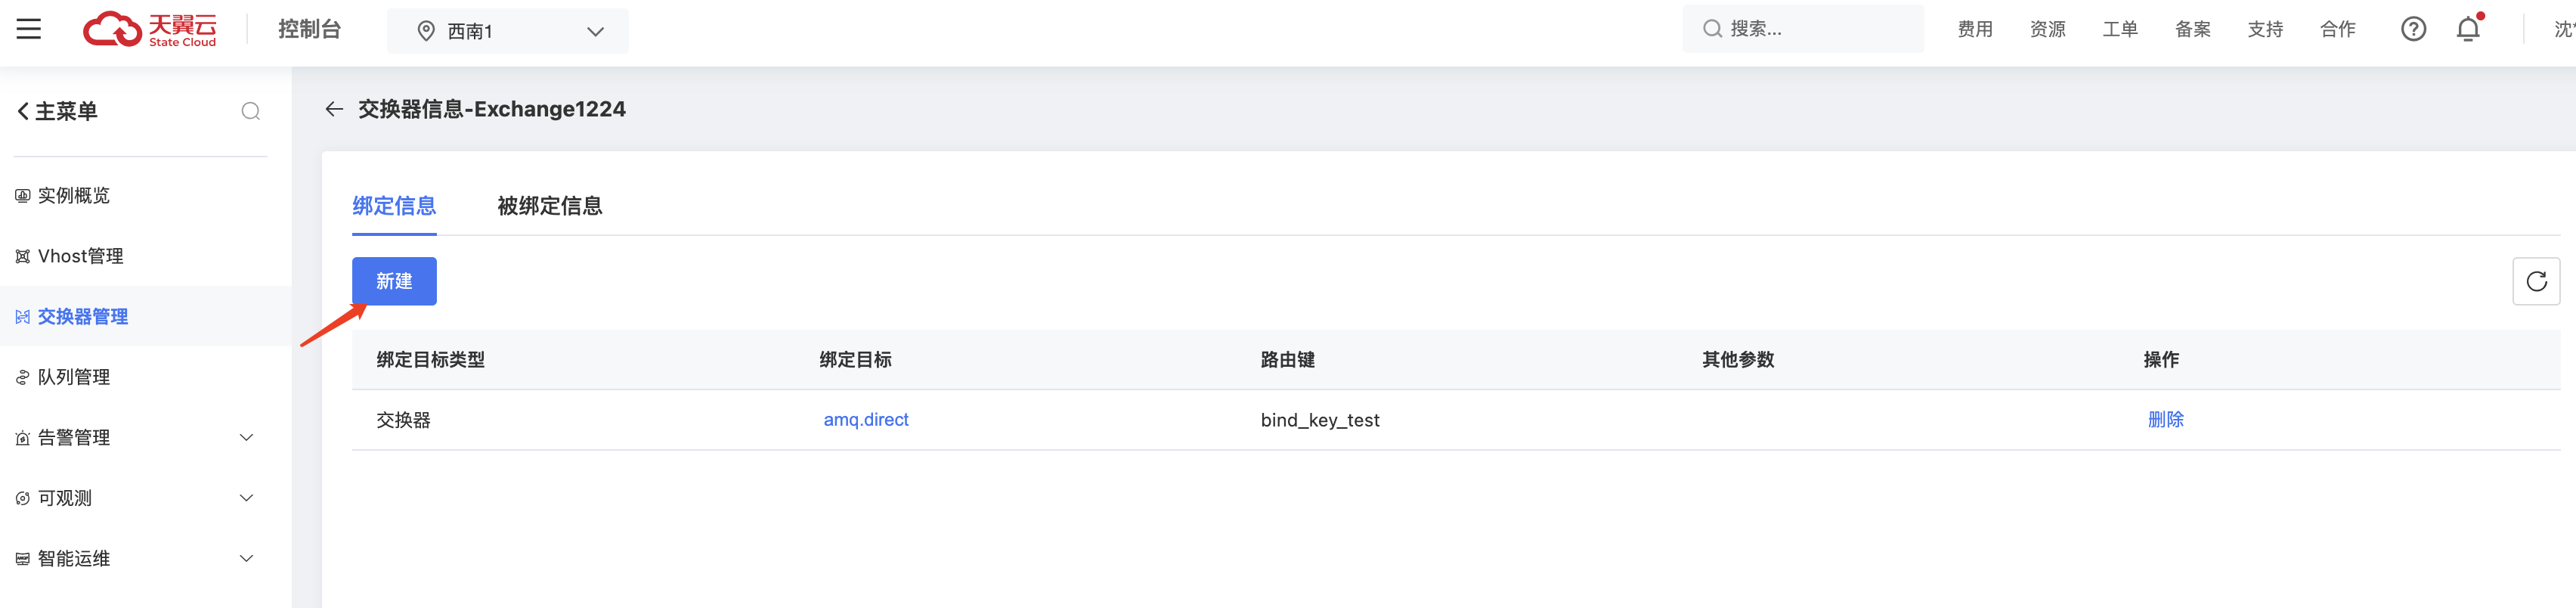Image resolution: width=2576 pixels, height=608 pixels.
Task: Open the notification bell
Action: click(x=2468, y=29)
